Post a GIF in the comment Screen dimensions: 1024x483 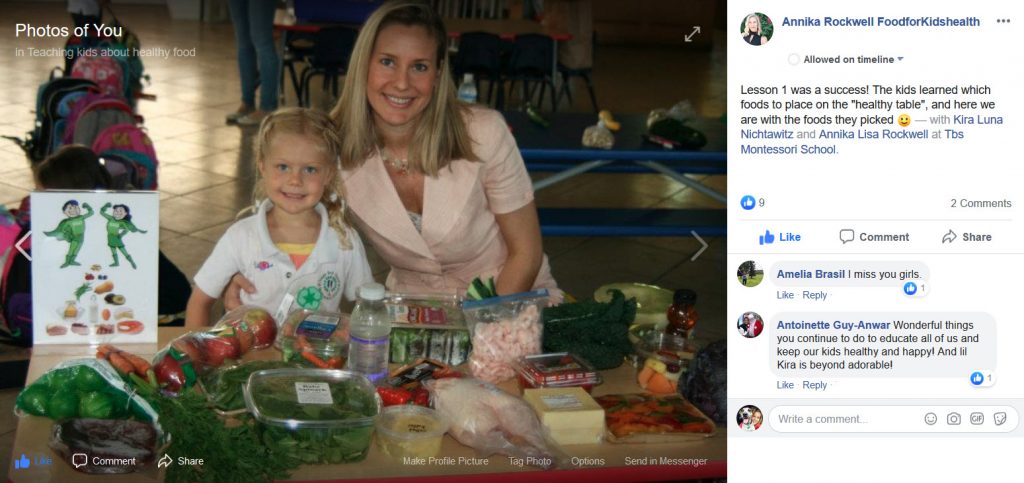pos(977,419)
